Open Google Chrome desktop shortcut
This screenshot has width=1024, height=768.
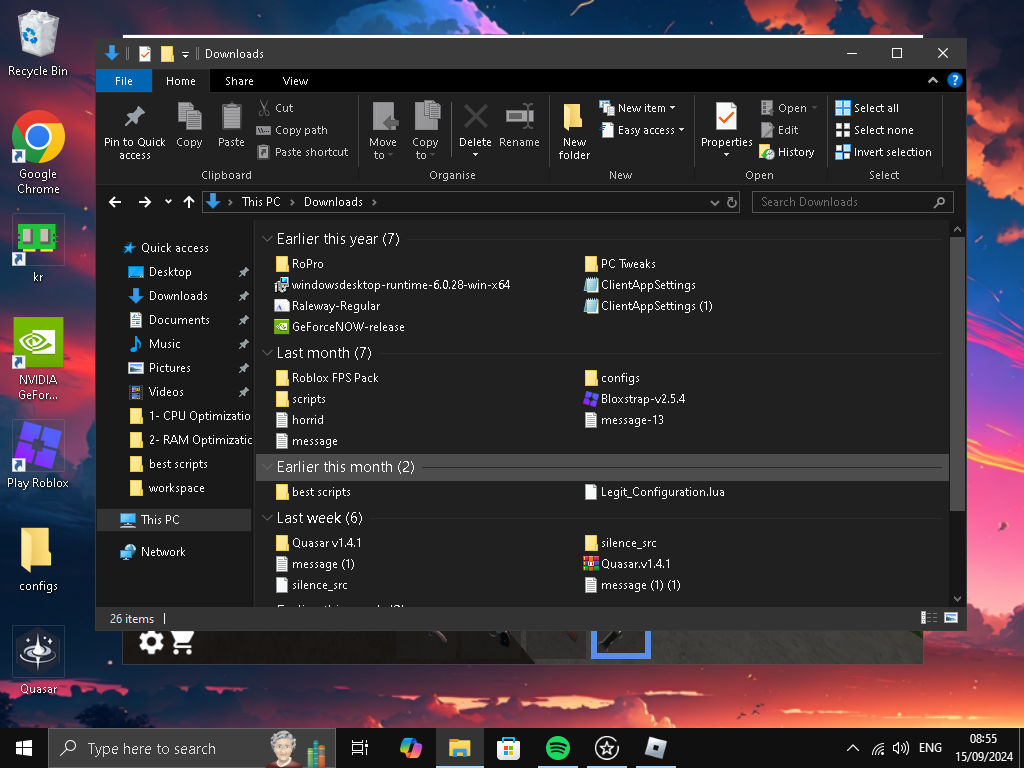coord(38,153)
